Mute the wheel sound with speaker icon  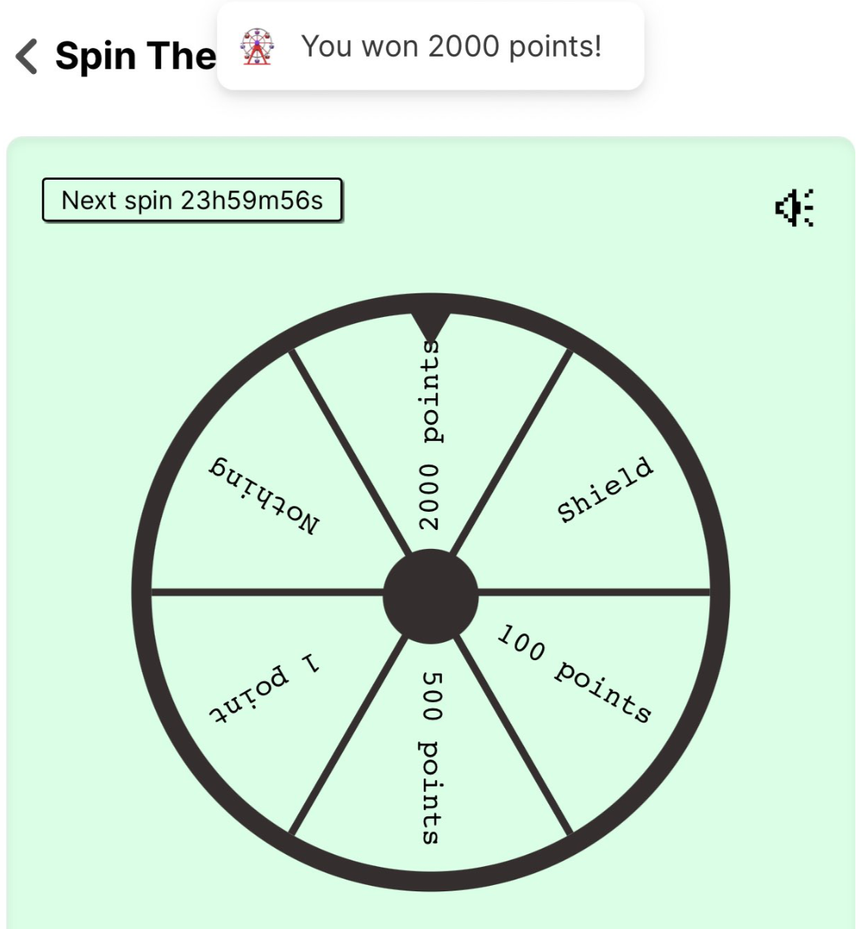[794, 207]
